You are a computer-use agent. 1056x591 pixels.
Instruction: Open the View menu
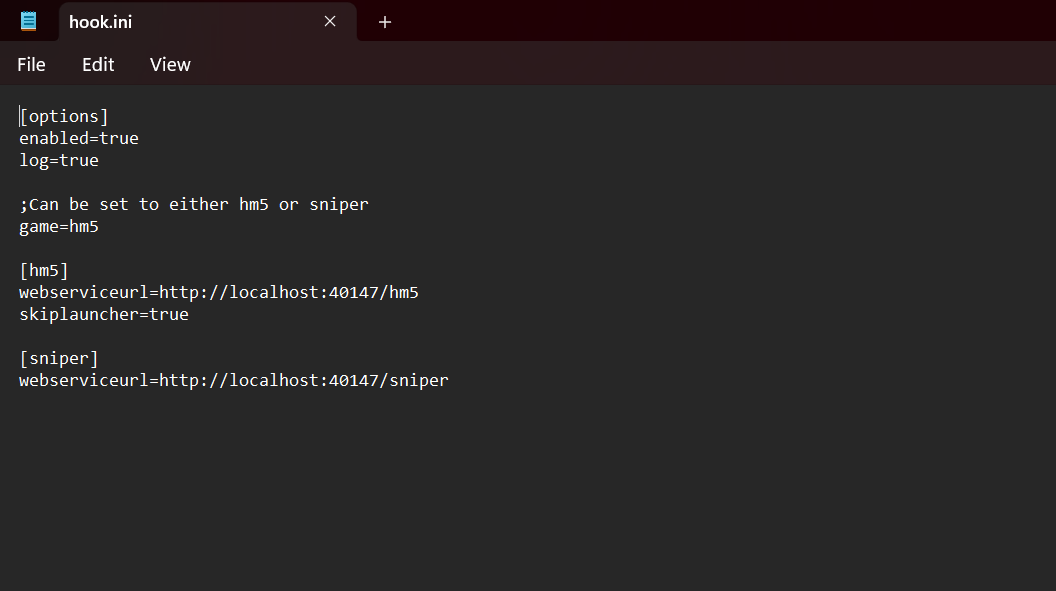pyautogui.click(x=170, y=65)
